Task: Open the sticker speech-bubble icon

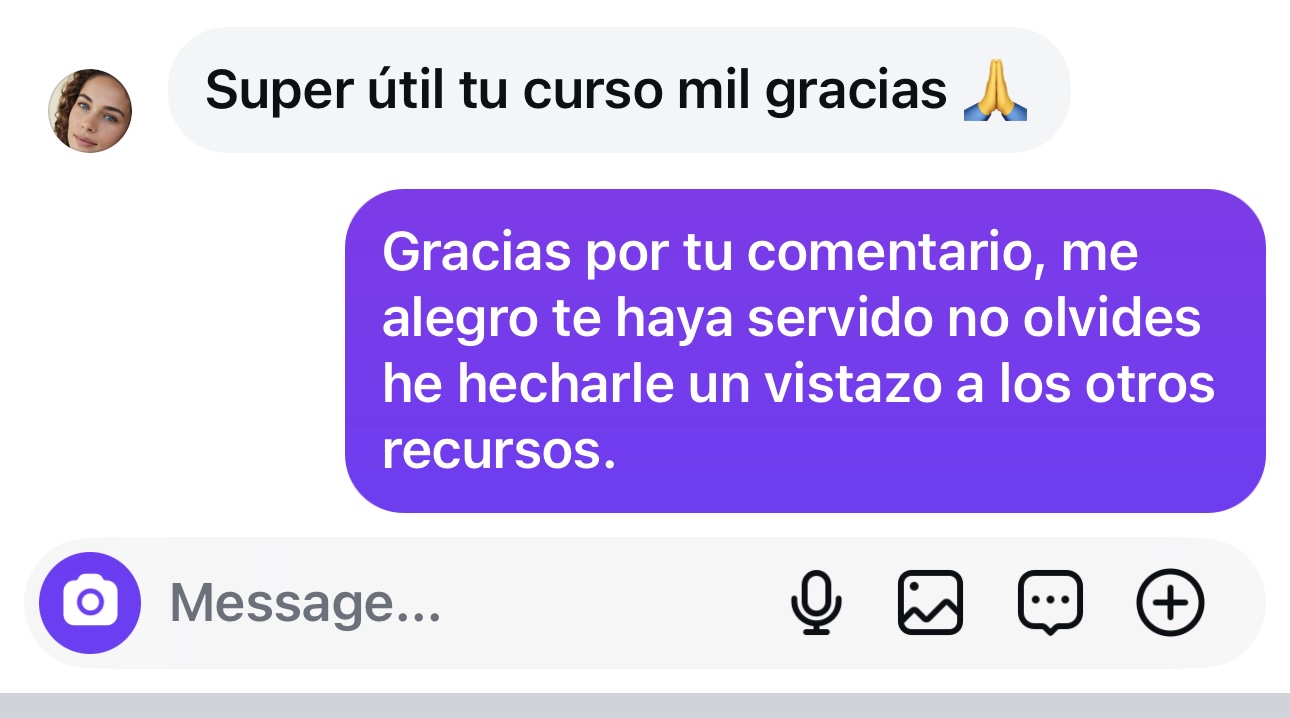Action: [1050, 603]
